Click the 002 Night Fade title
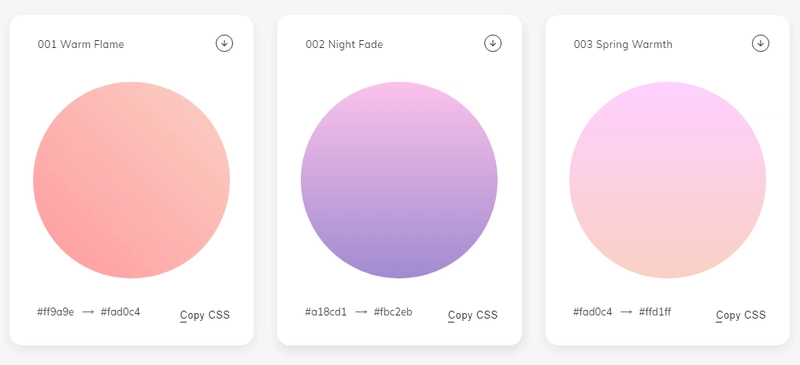The image size is (800, 365). (x=344, y=44)
